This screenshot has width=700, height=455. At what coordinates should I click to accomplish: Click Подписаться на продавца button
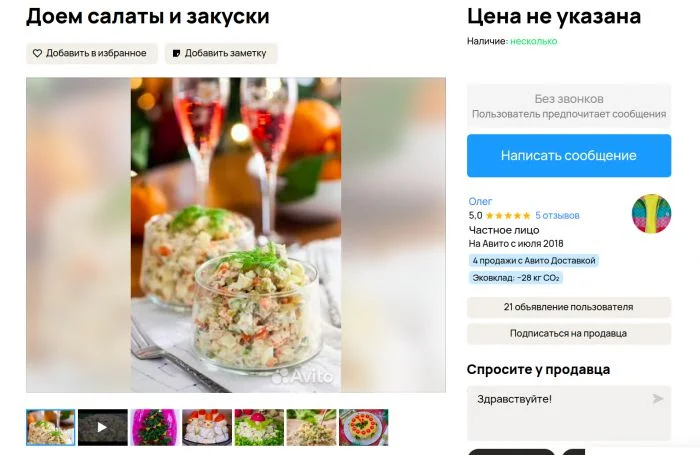[x=569, y=334]
